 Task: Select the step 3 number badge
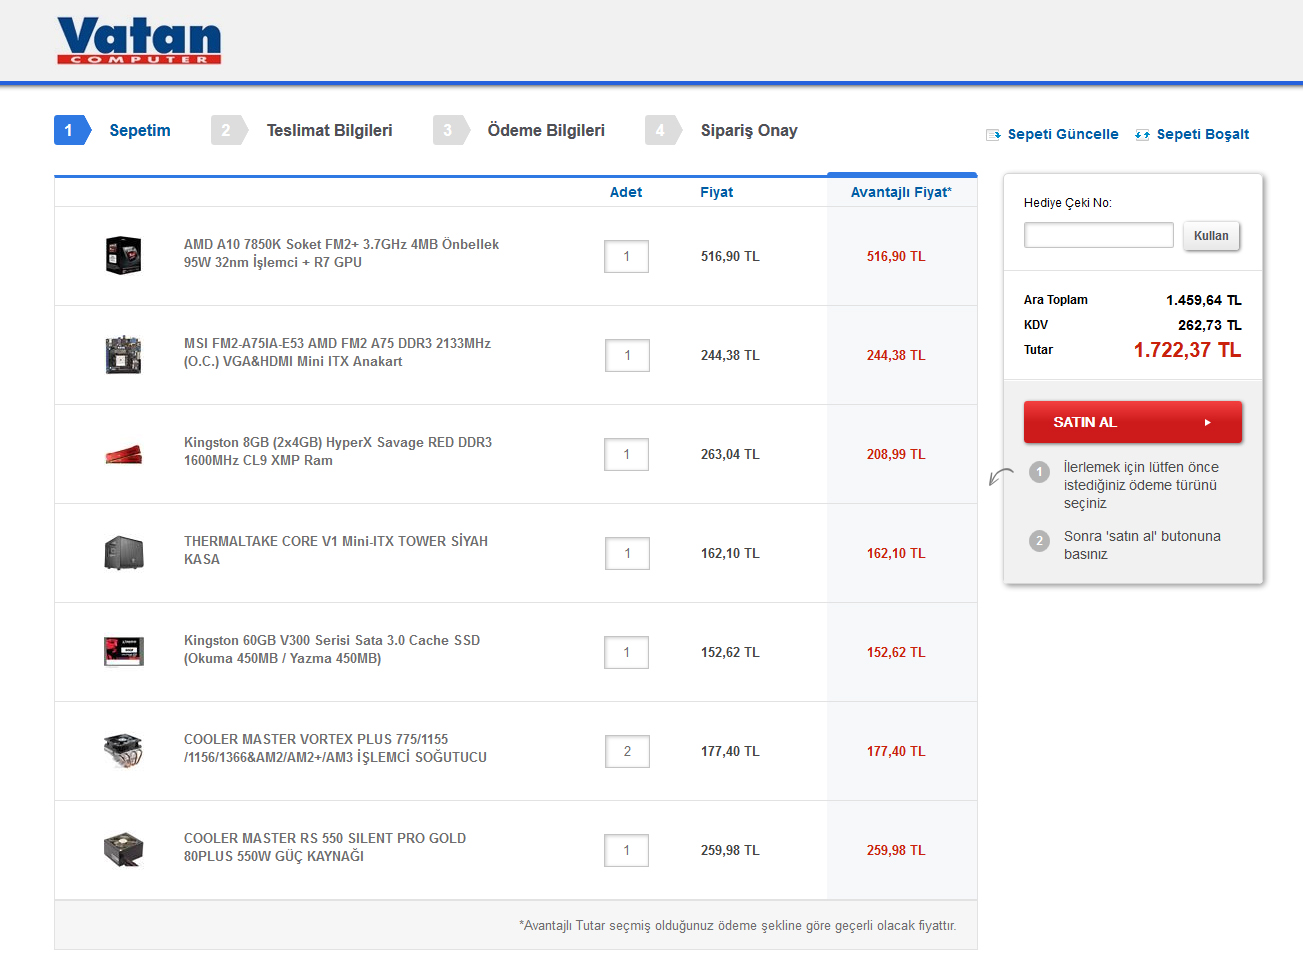451,130
